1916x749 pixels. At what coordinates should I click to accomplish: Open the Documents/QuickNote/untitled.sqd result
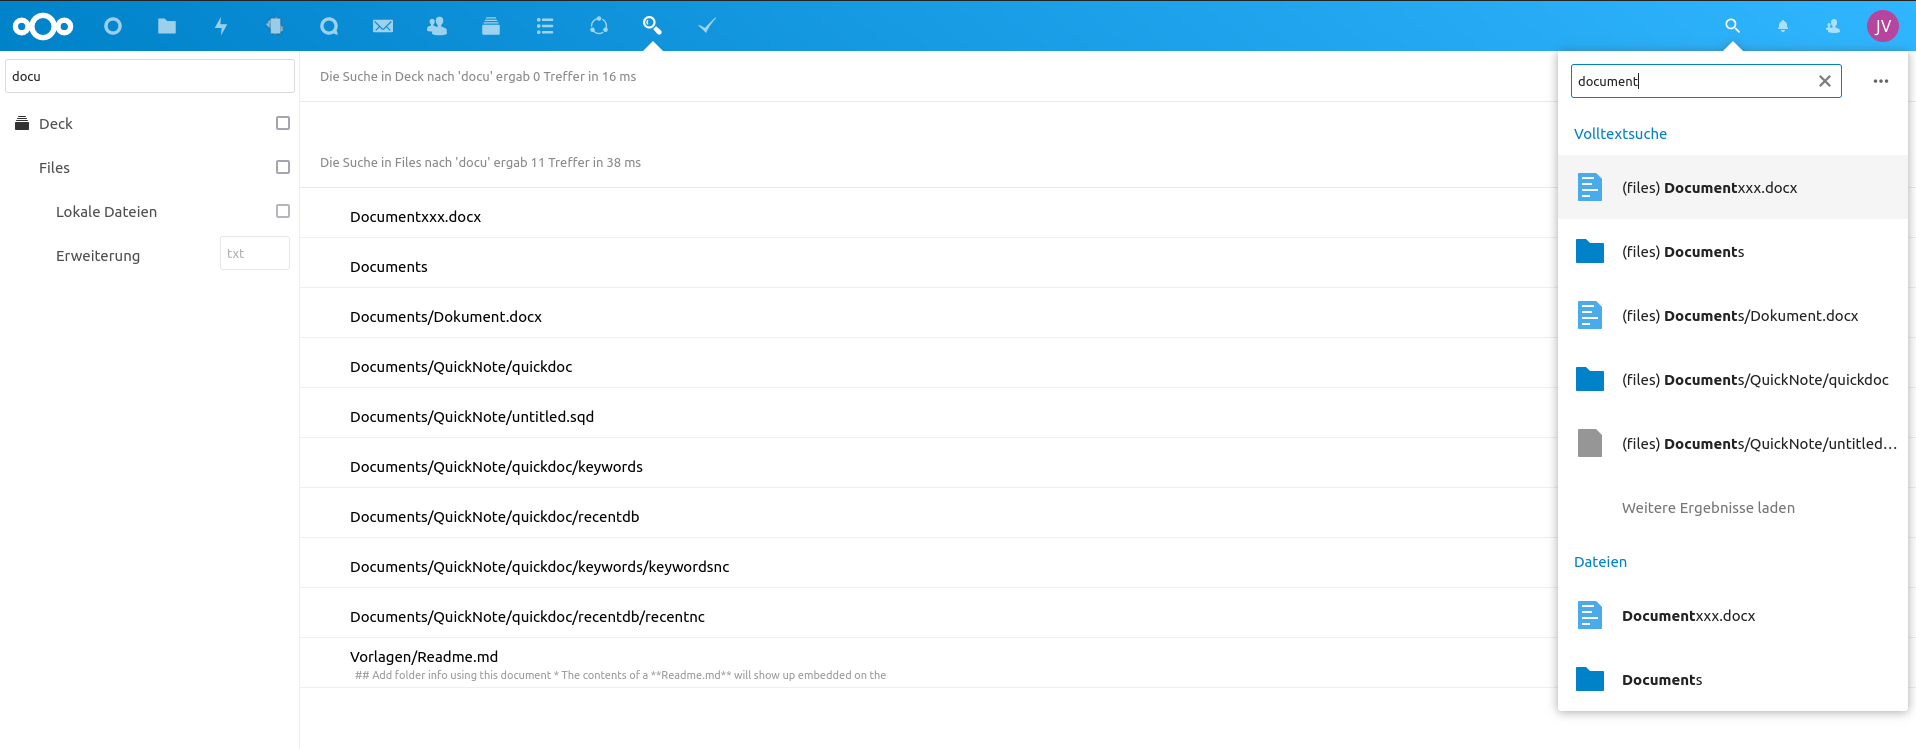coord(472,417)
